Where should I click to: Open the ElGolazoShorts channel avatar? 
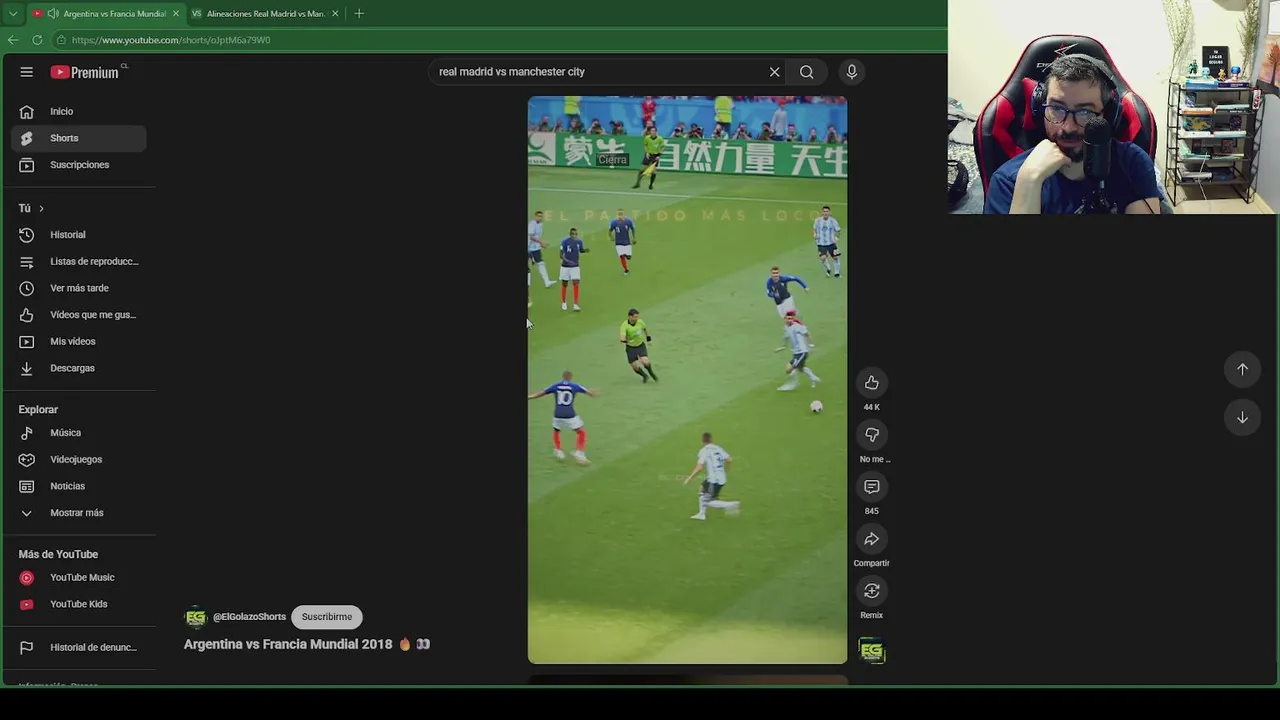coord(196,617)
